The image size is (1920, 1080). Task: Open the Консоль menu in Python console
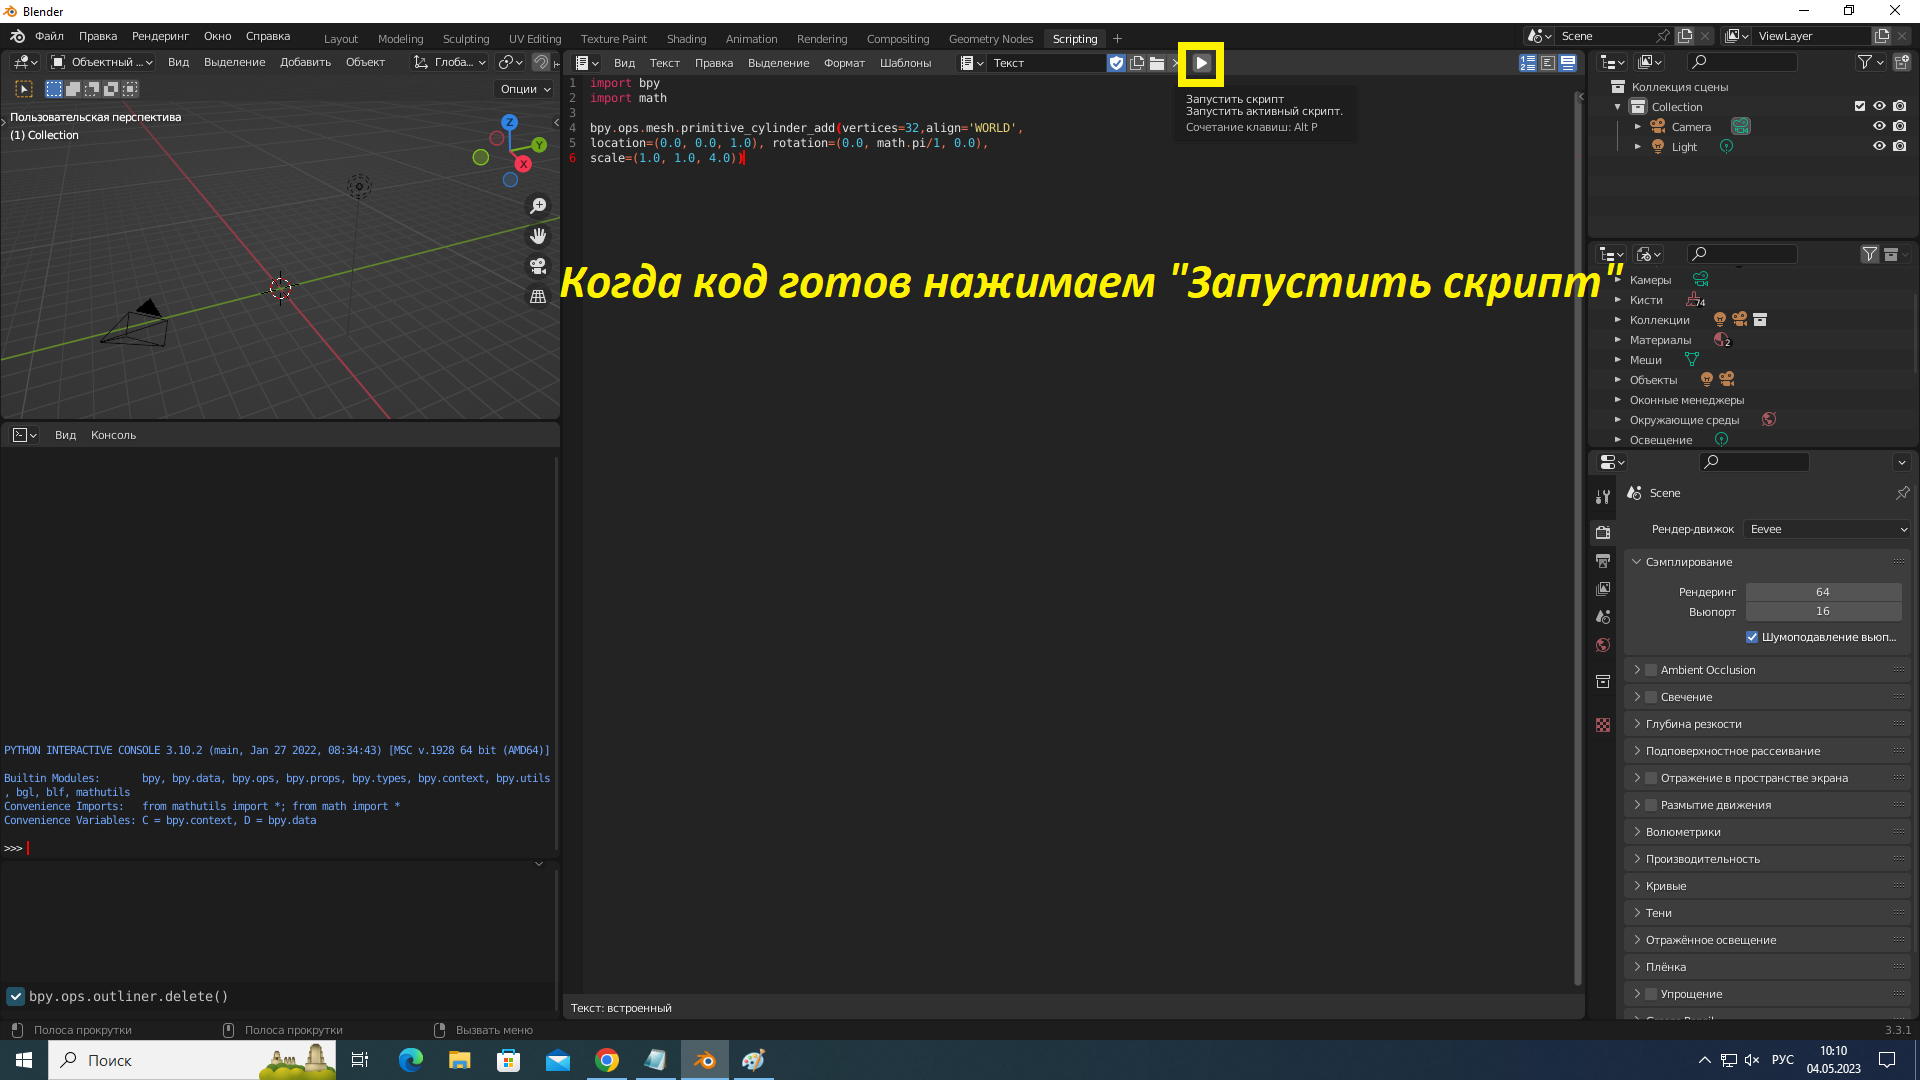click(113, 435)
